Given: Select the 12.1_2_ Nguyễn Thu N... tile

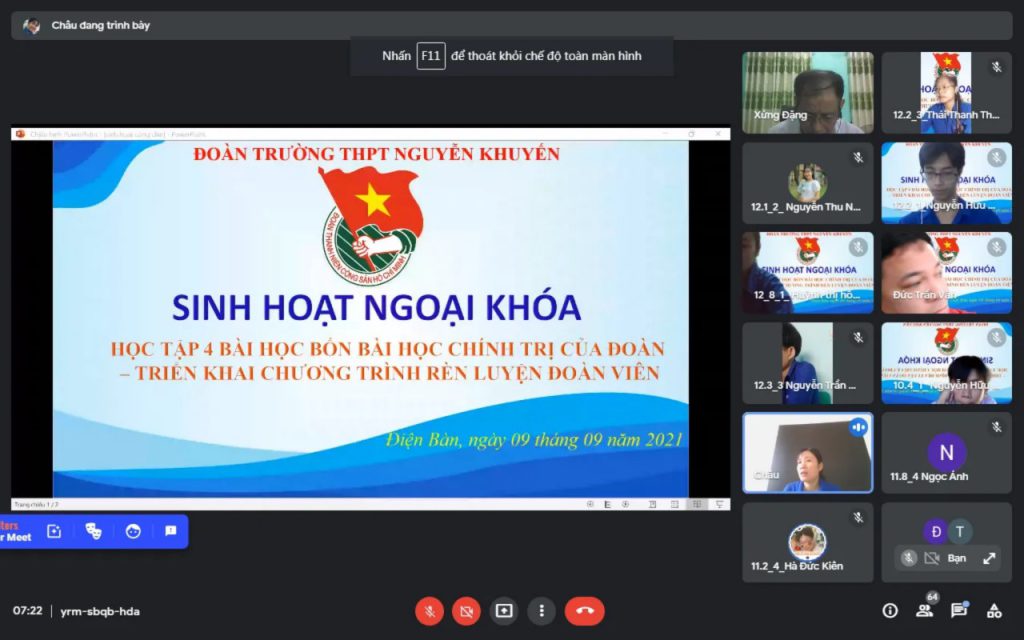Looking at the screenshot, I should pyautogui.click(x=808, y=183).
